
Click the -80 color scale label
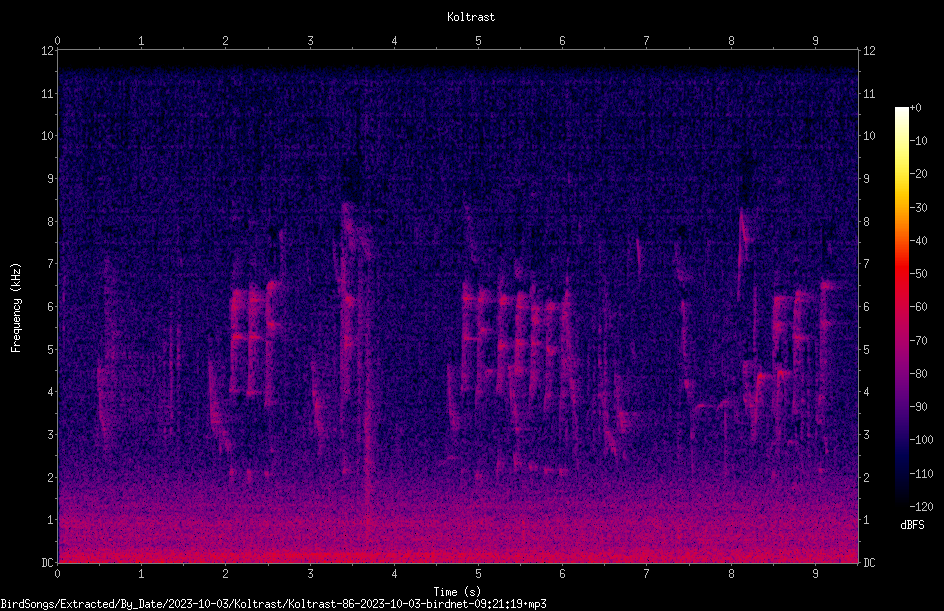coord(918,374)
